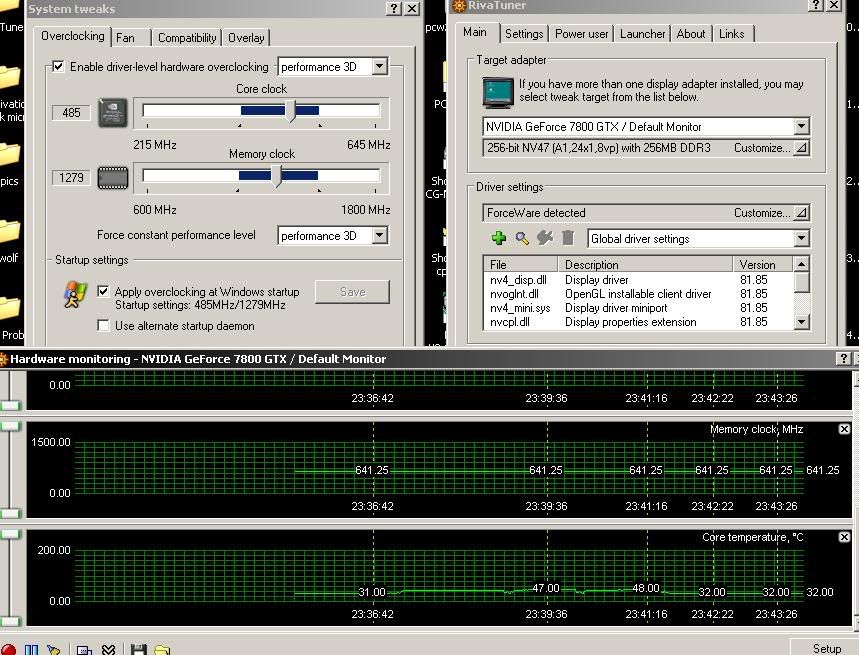Click the Windows startup icon in Startup settings
The height and width of the screenshot is (655, 859).
76,295
